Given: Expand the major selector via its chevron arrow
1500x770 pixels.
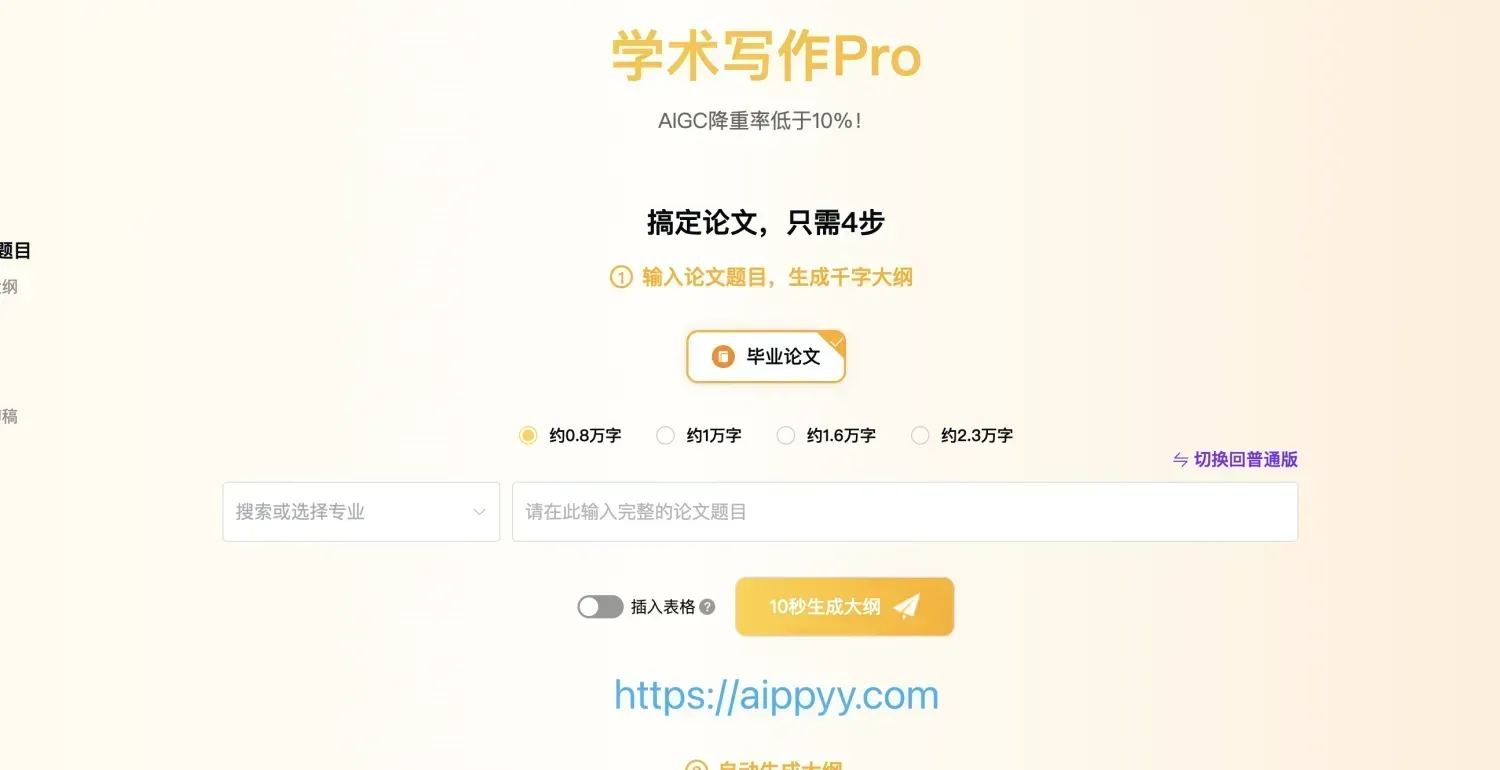Looking at the screenshot, I should point(479,512).
